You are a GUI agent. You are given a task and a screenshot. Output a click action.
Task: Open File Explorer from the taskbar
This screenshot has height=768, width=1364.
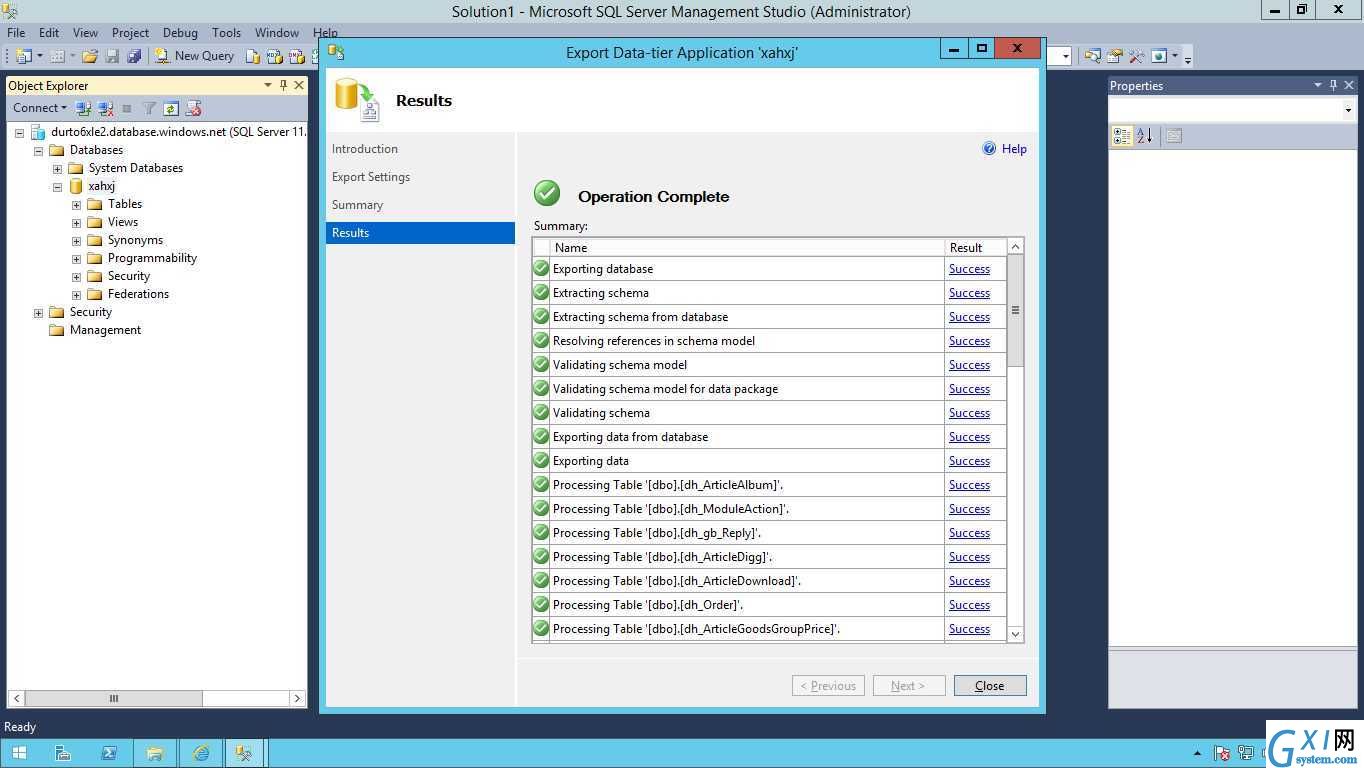point(155,753)
